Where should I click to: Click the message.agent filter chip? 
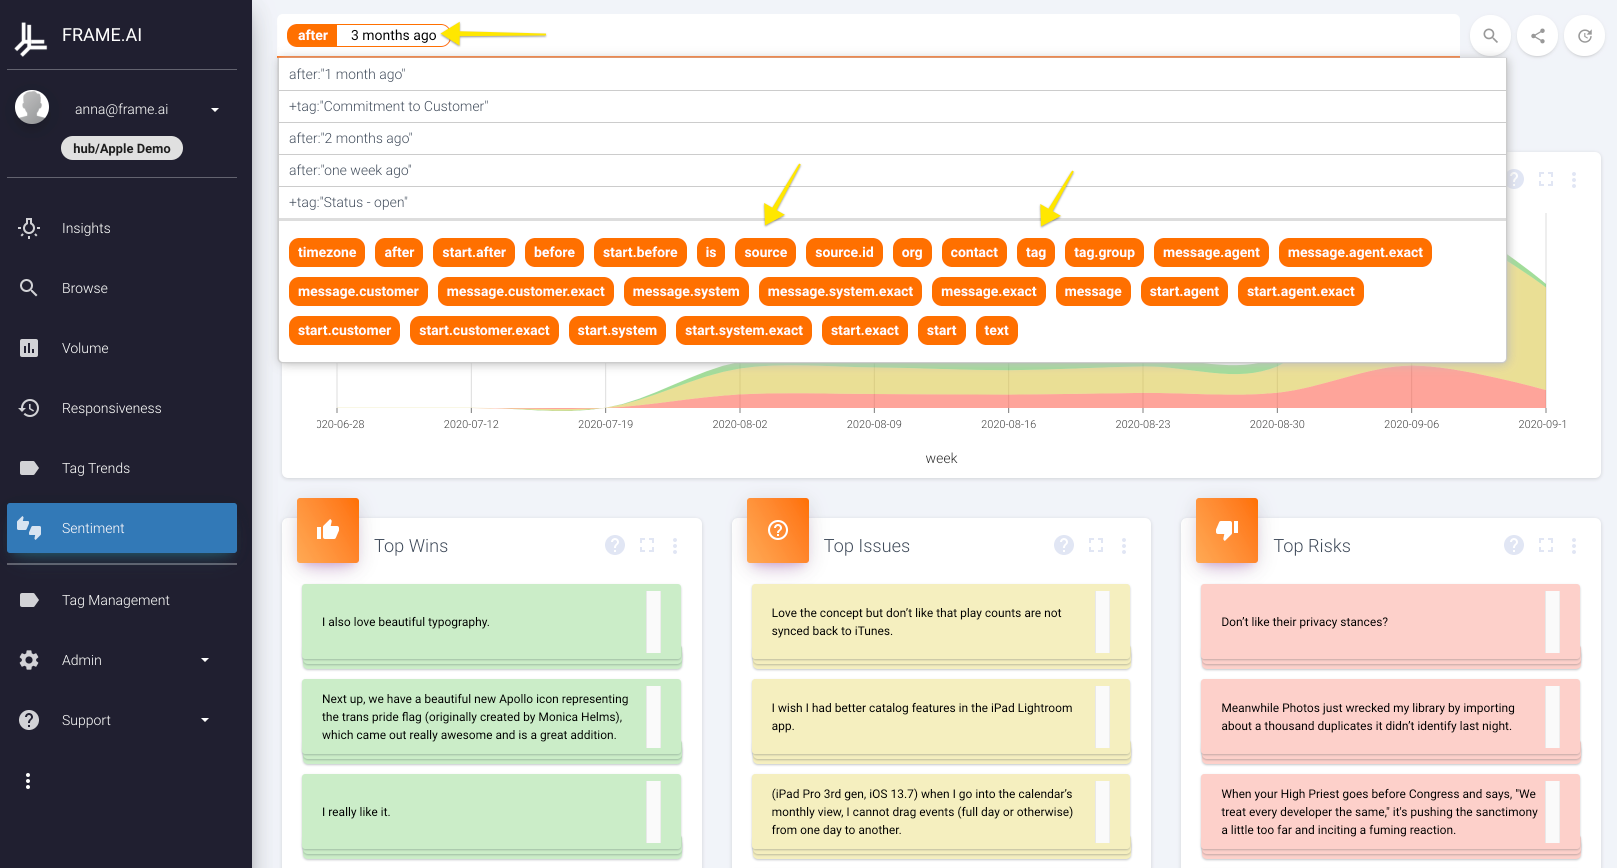pos(1211,252)
